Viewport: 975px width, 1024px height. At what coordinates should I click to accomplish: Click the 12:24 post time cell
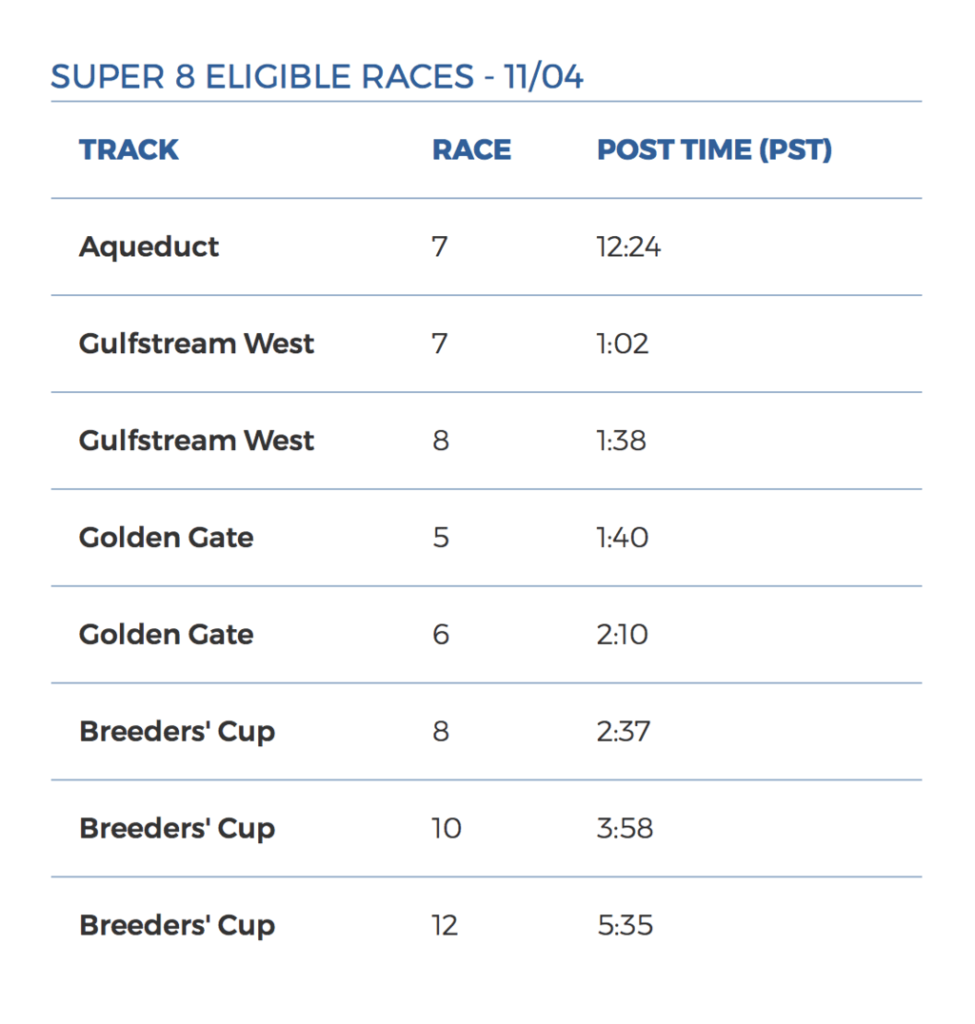(628, 247)
